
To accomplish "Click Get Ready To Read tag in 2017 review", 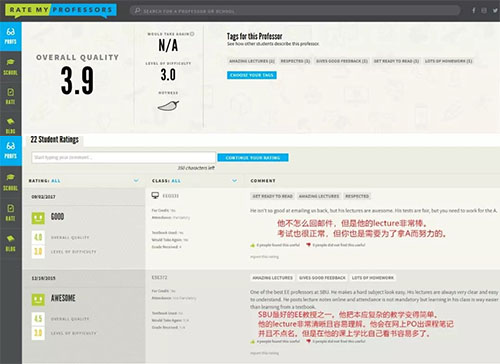I will click(272, 196).
